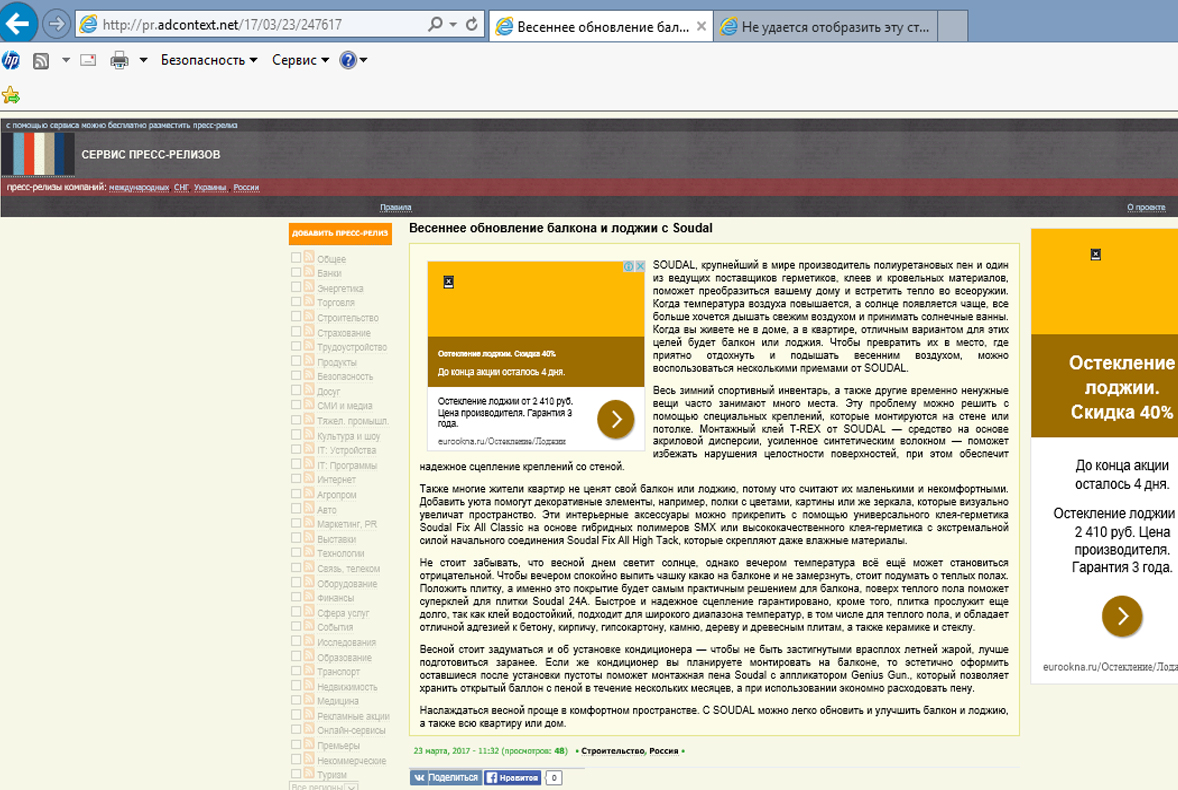Check the Технологии category checkbox
The image size is (1178, 790).
click(296, 552)
